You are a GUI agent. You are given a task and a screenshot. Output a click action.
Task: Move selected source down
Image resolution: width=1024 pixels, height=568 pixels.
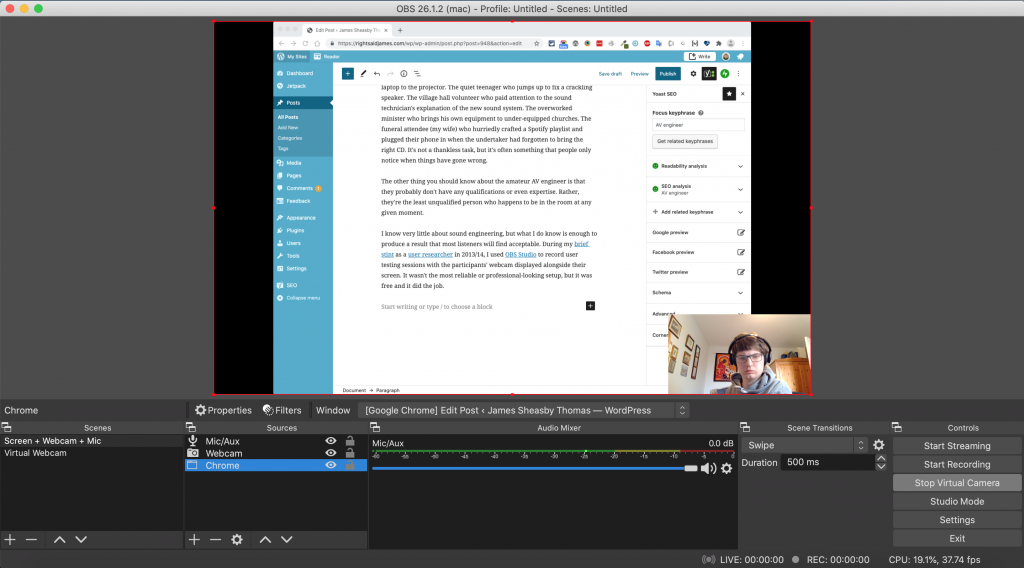(287, 539)
